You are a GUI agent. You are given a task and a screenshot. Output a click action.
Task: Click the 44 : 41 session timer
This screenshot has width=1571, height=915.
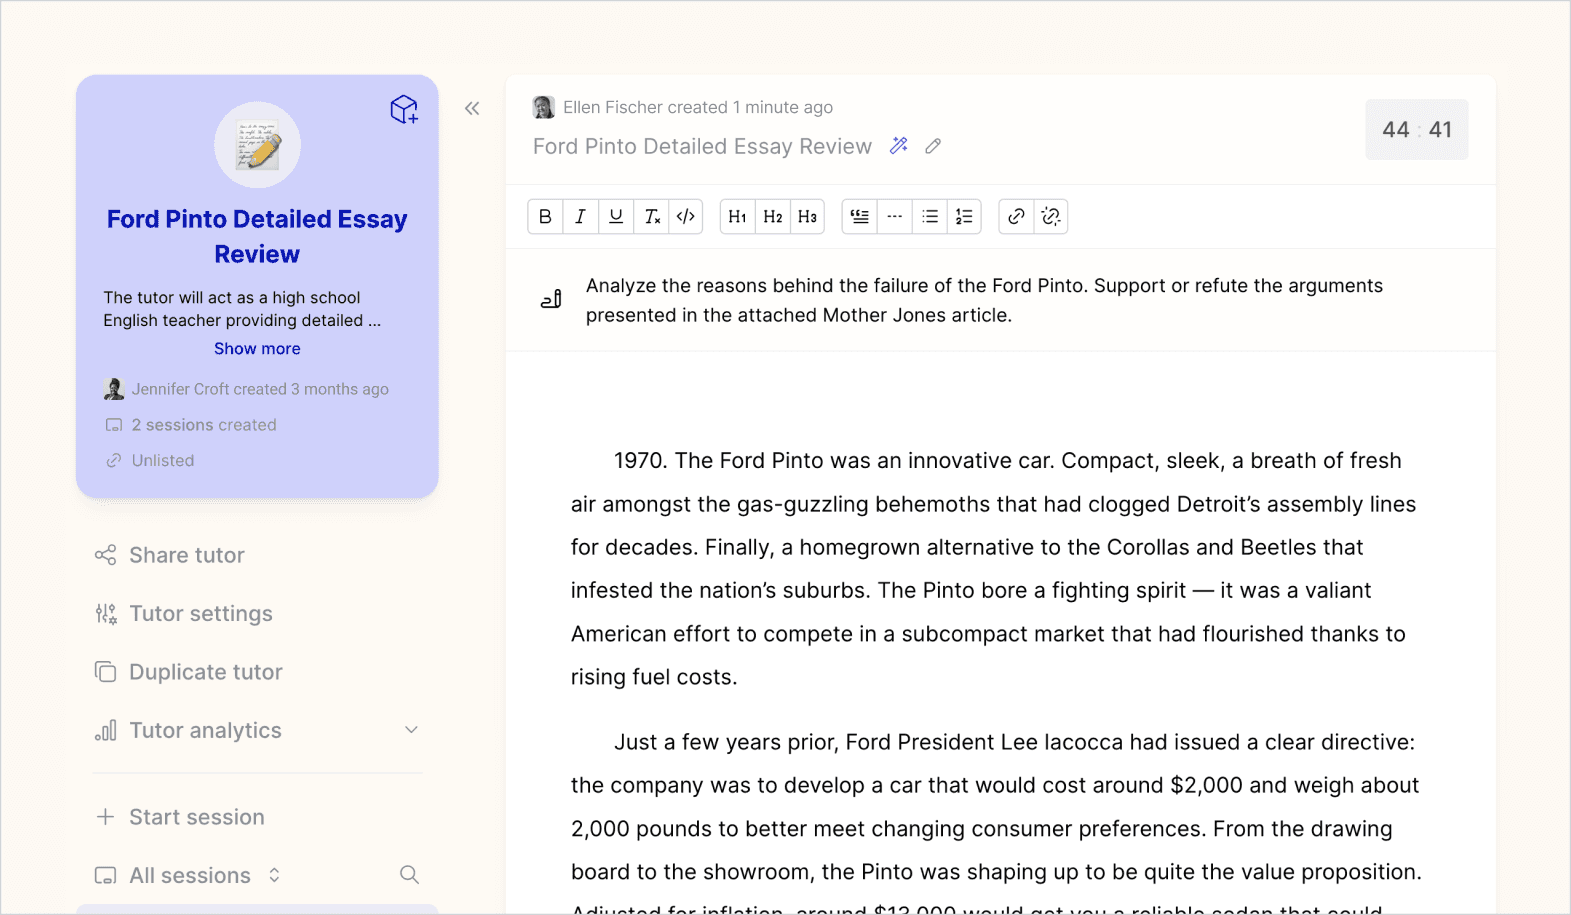(1417, 129)
